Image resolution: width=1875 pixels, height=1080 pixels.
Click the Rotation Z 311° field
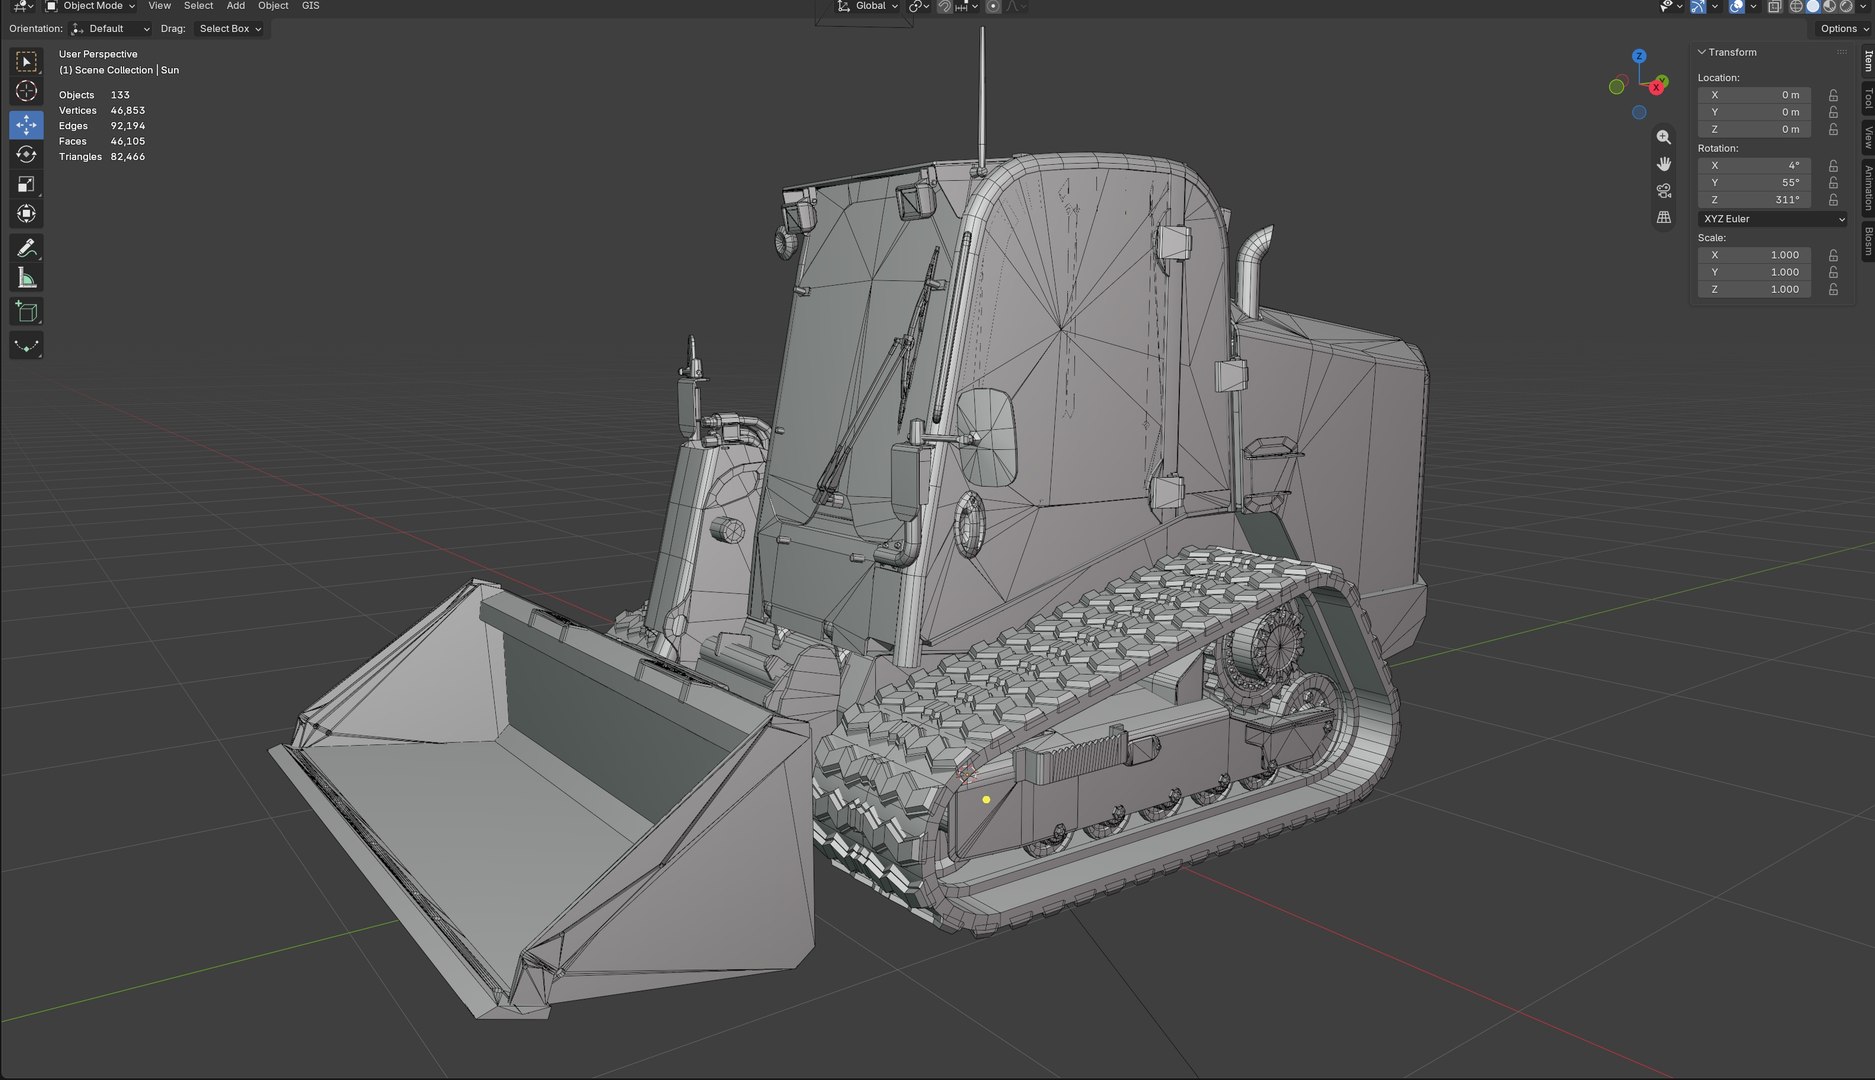coord(1754,200)
